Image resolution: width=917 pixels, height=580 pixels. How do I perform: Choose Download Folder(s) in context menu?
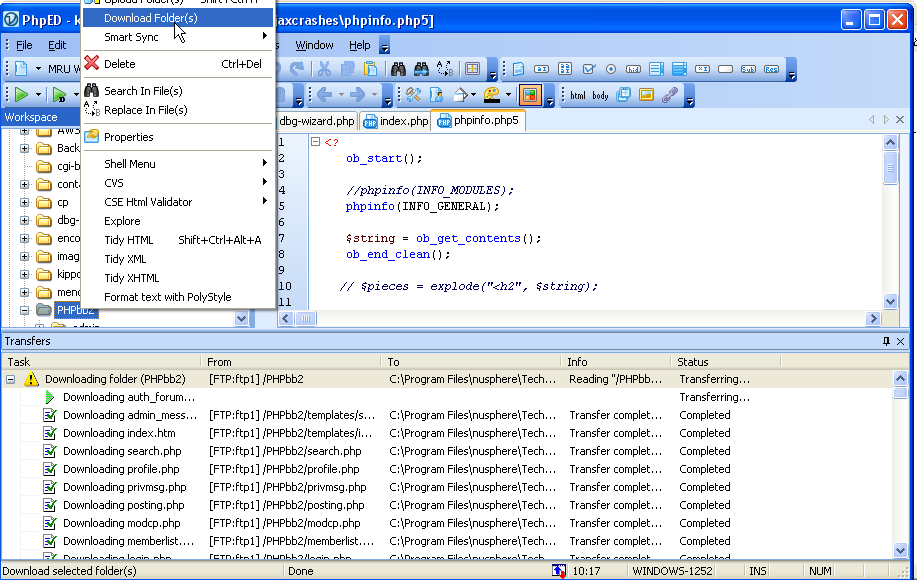178,18
